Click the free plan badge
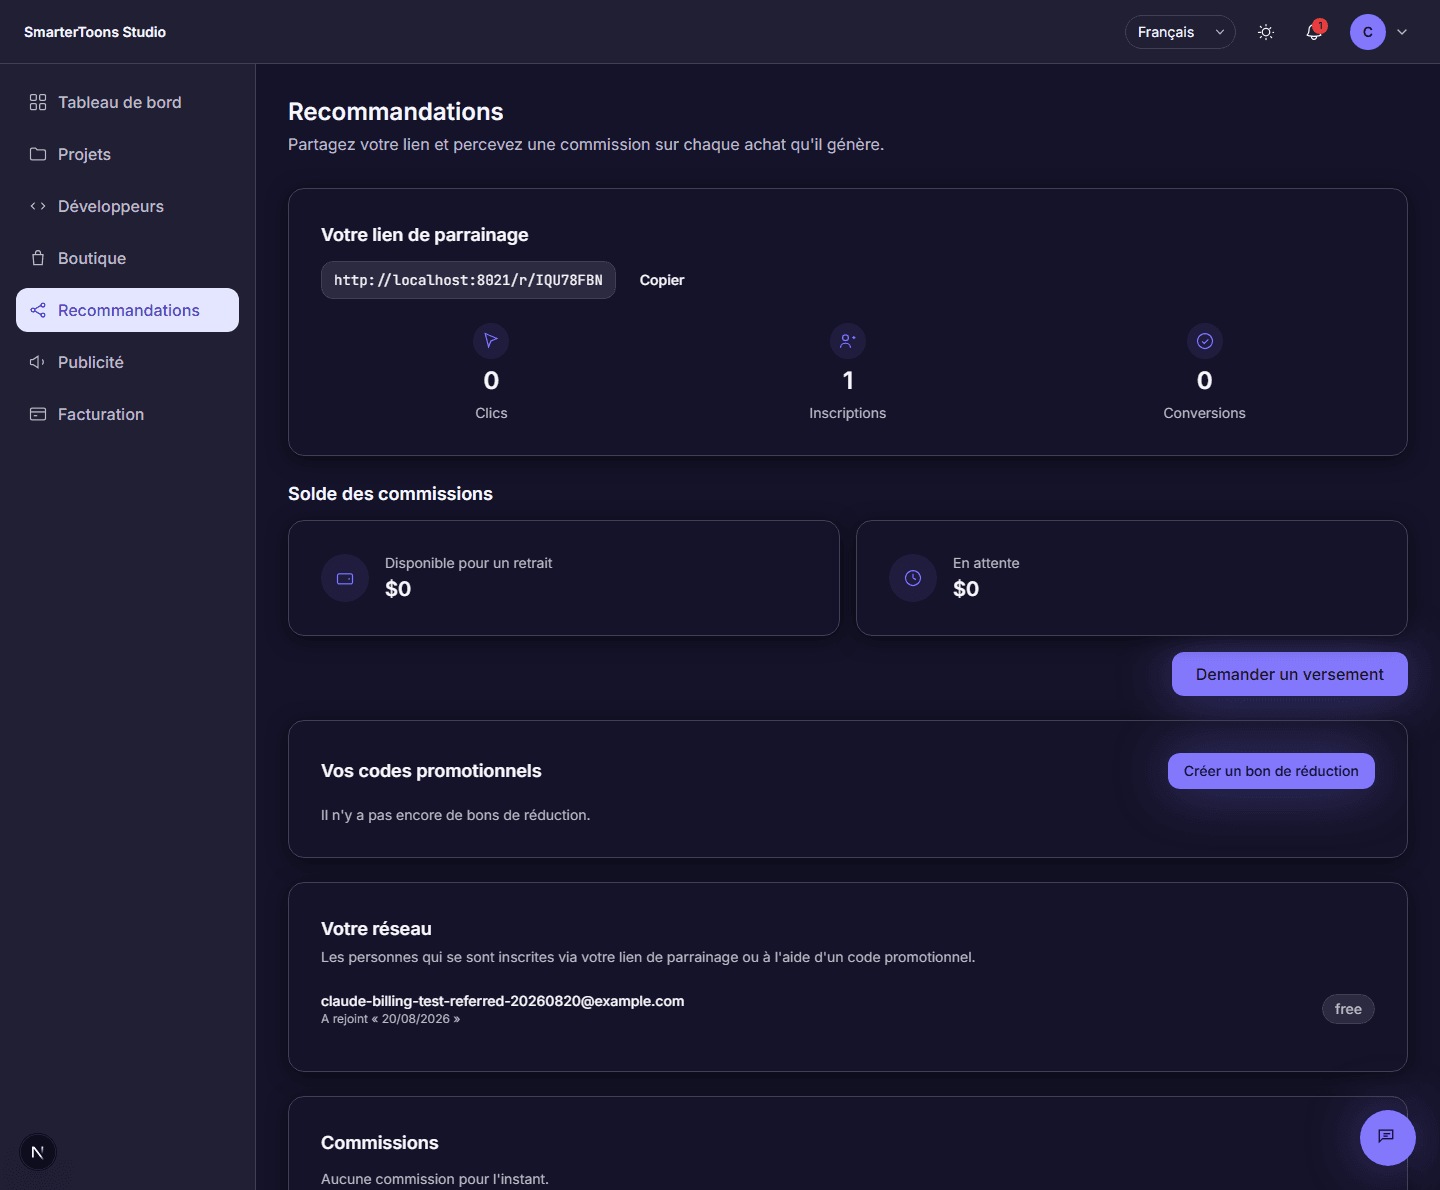The width and height of the screenshot is (1440, 1190). point(1348,1009)
